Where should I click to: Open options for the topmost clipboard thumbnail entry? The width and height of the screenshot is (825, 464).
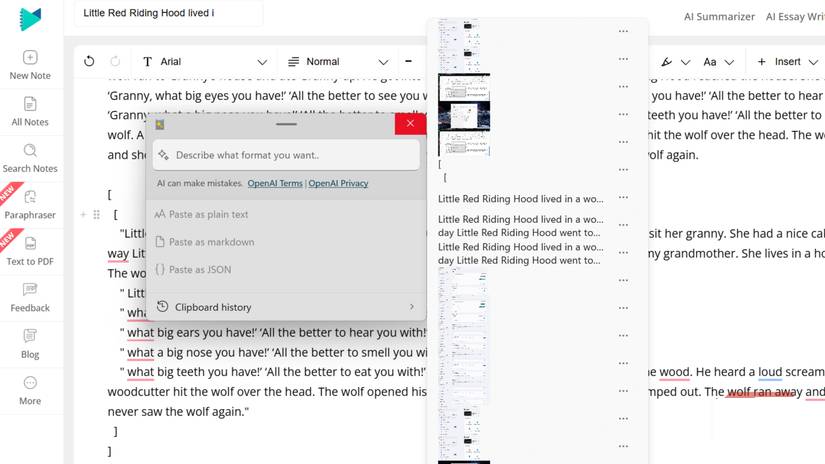click(623, 31)
